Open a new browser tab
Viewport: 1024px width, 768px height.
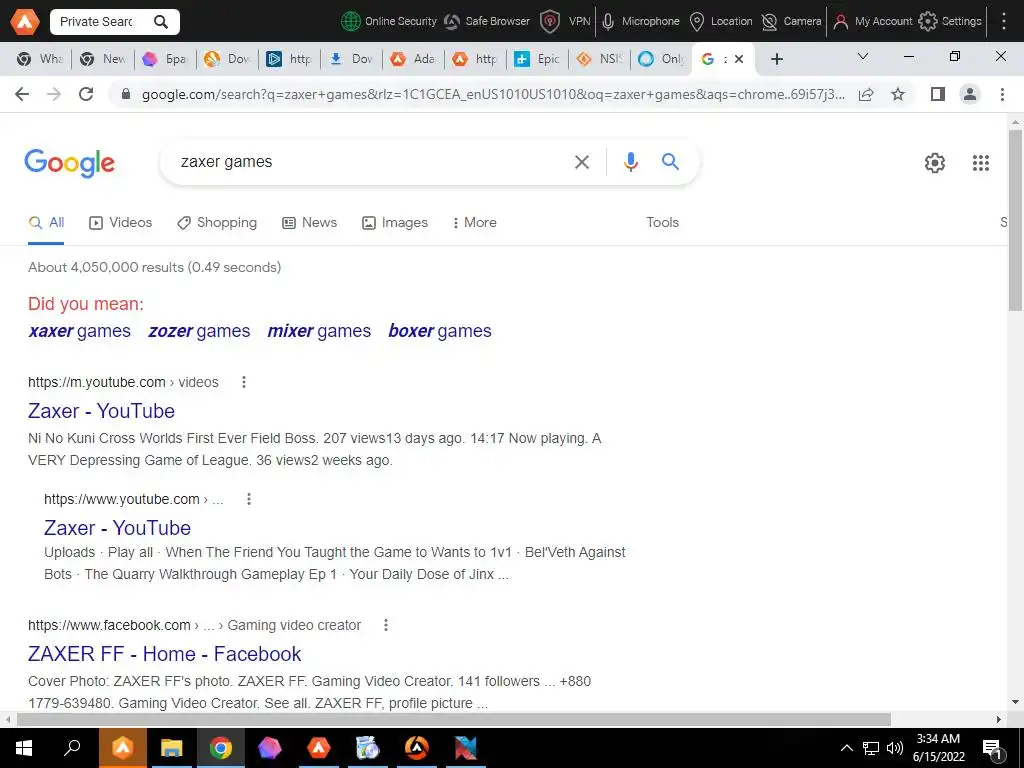(776, 59)
